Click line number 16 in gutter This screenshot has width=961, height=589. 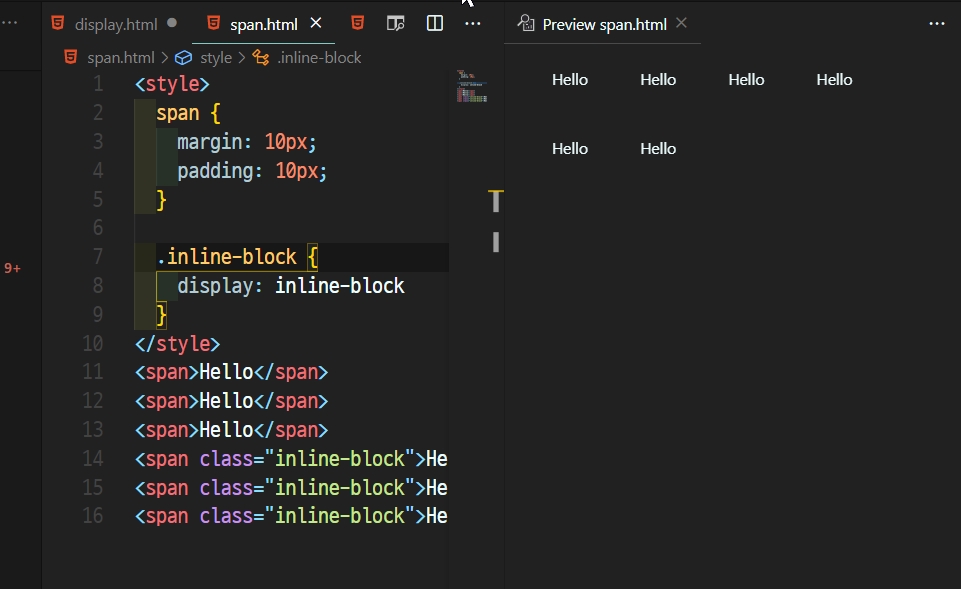point(93,515)
